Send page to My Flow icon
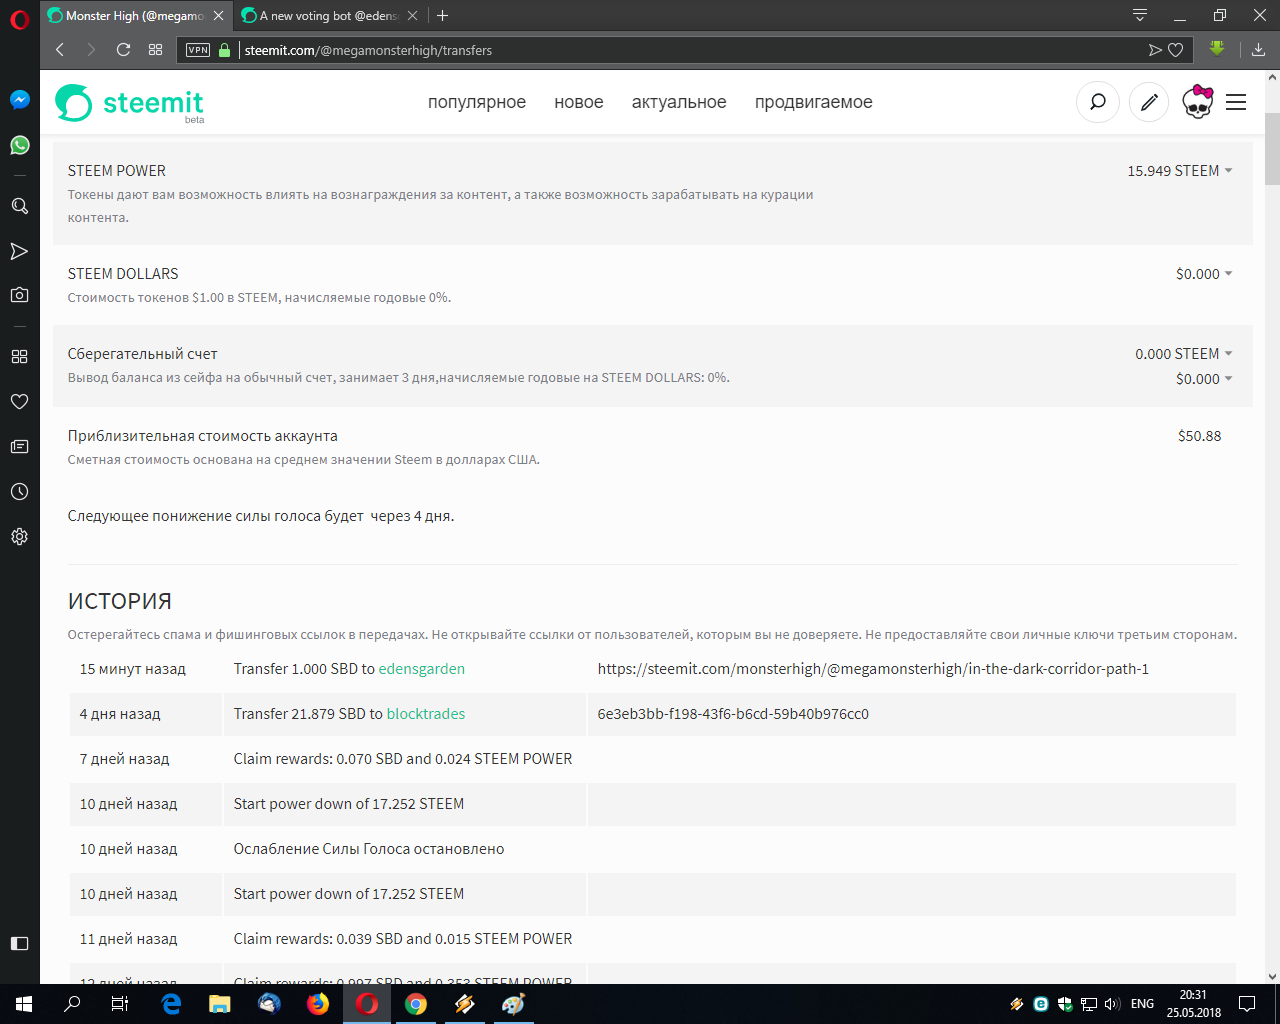The height and width of the screenshot is (1024, 1280). [1155, 50]
